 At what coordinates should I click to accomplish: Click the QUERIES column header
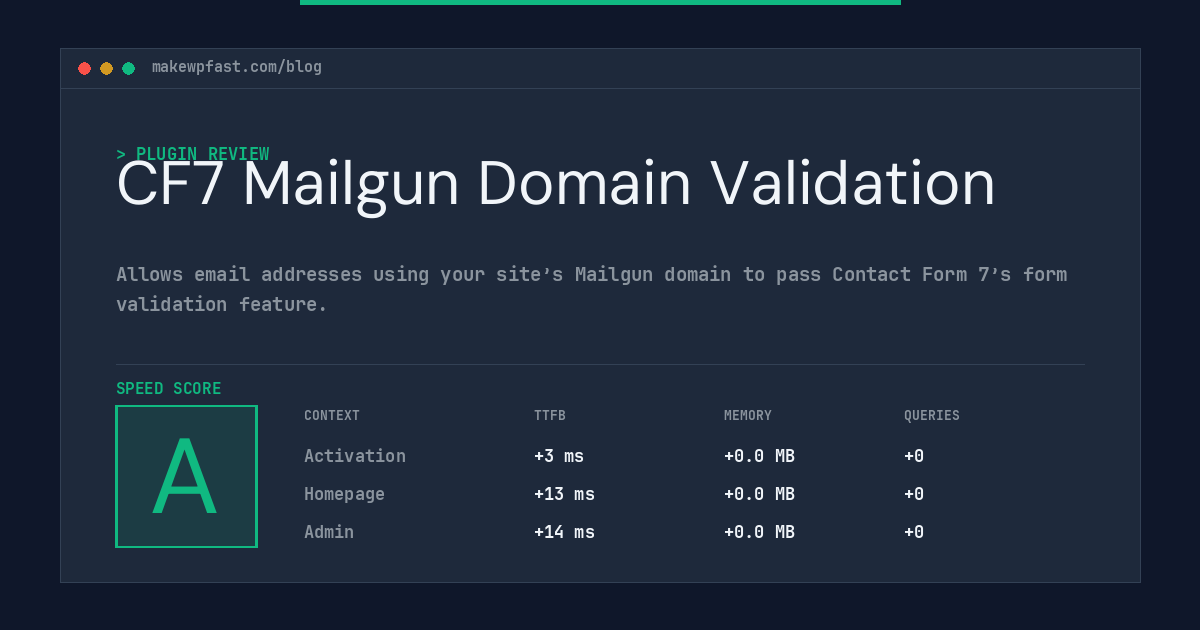tap(932, 416)
